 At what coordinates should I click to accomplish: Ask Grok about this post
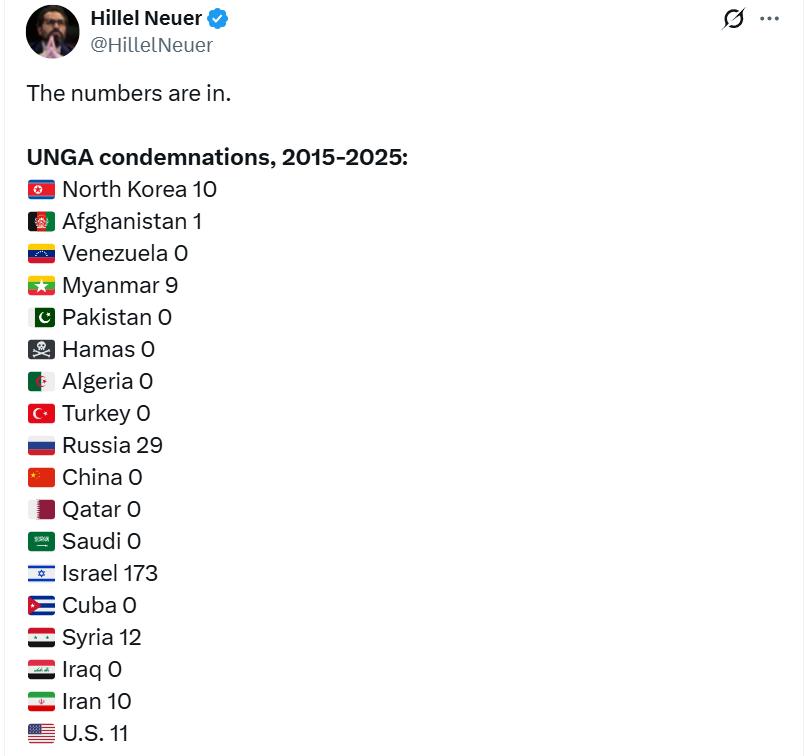(733, 18)
